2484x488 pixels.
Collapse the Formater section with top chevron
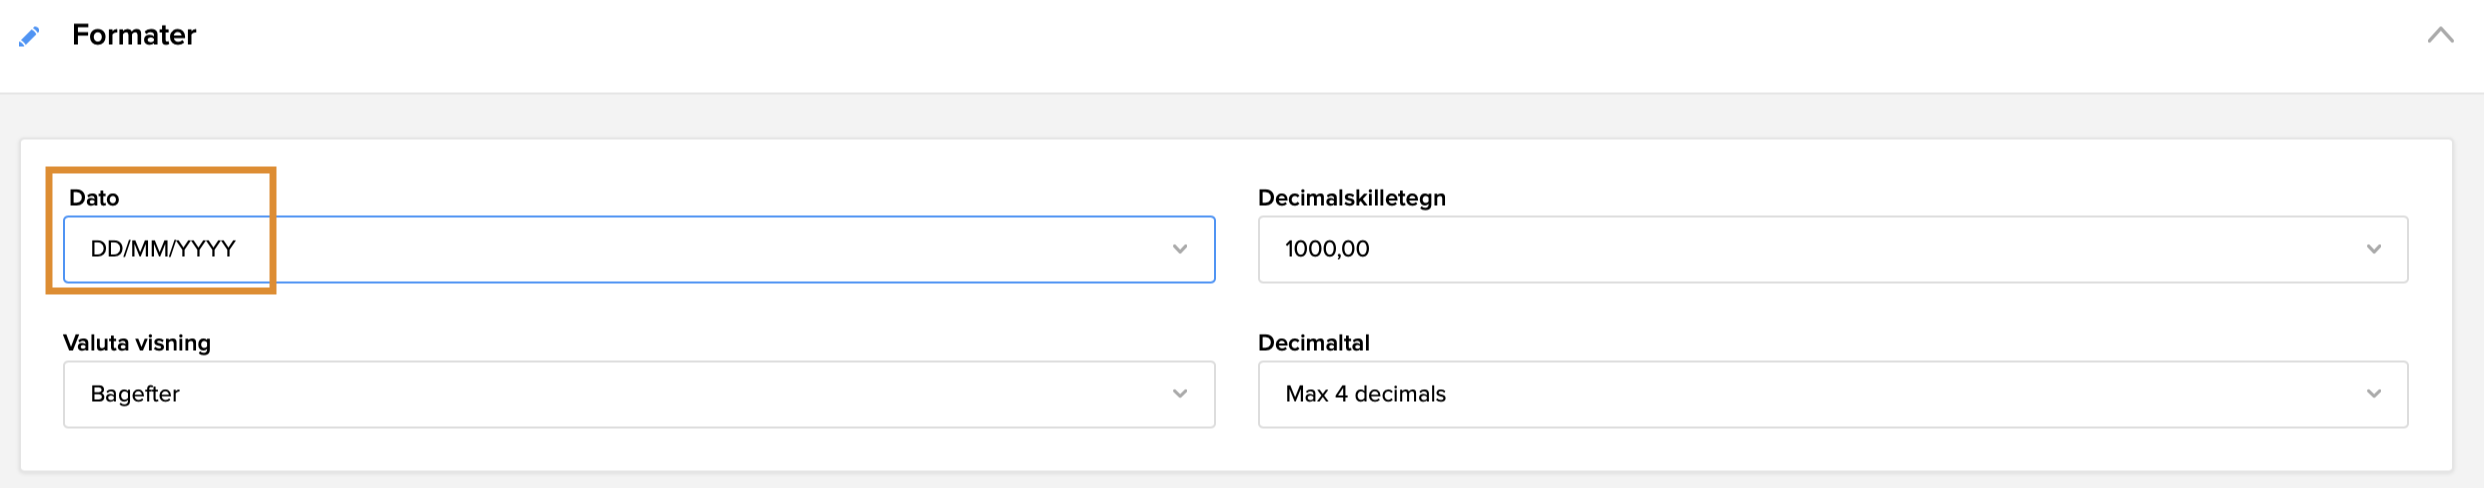[x=2440, y=36]
